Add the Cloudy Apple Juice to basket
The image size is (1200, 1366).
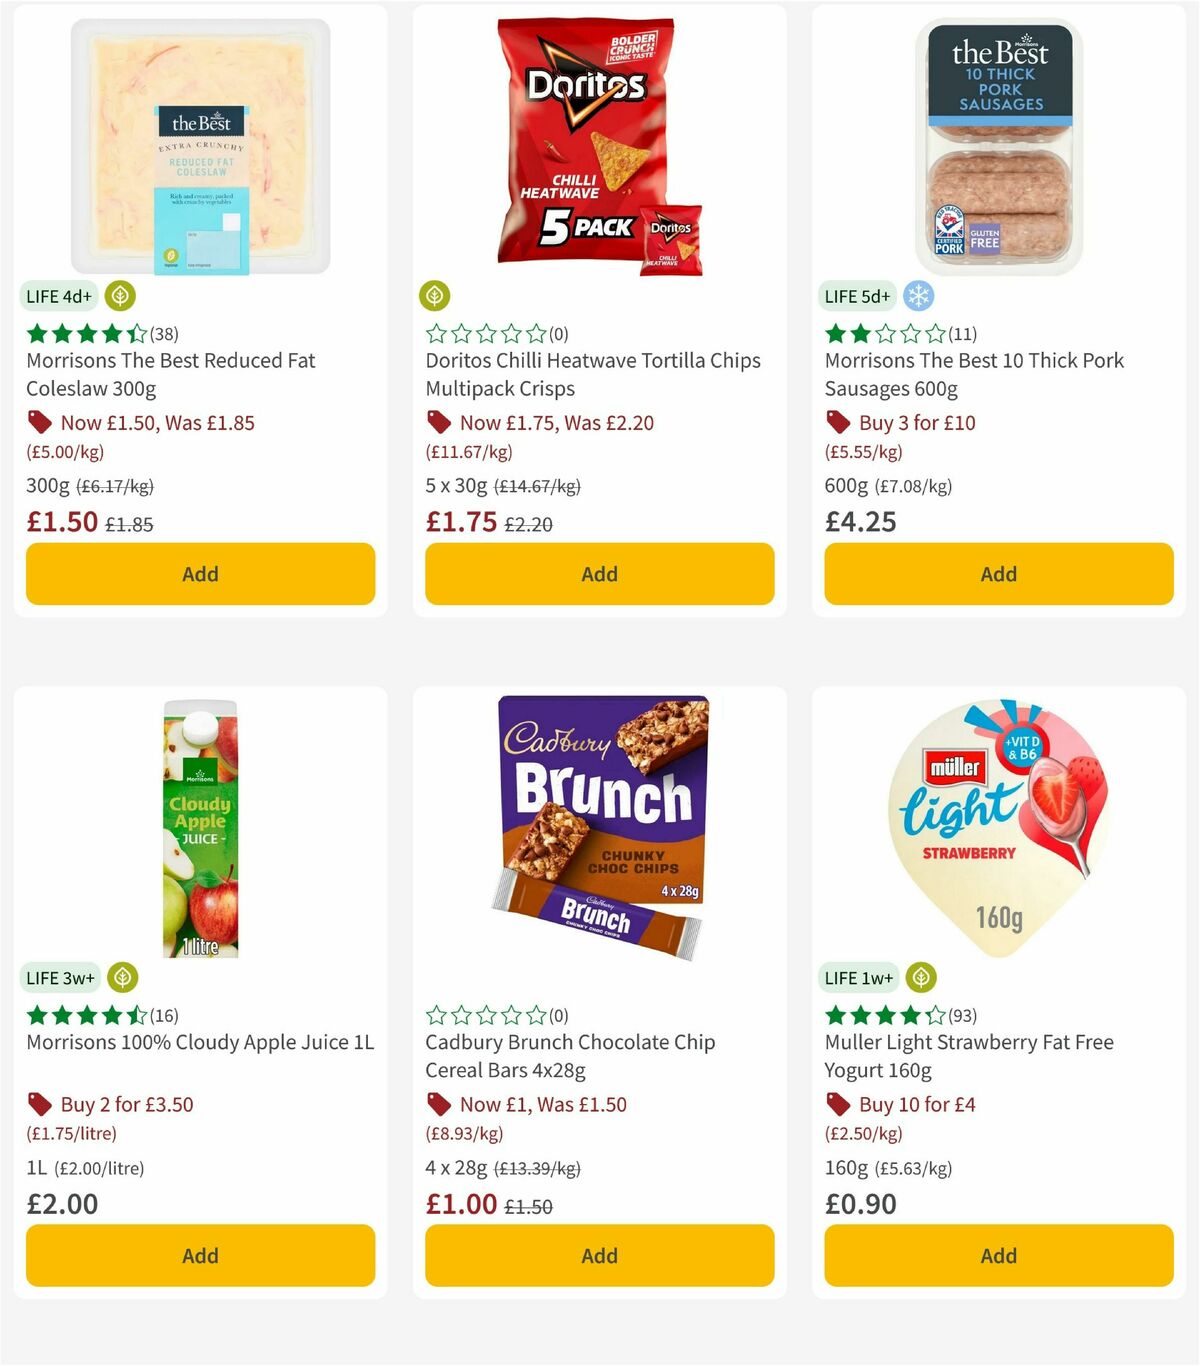click(200, 1255)
